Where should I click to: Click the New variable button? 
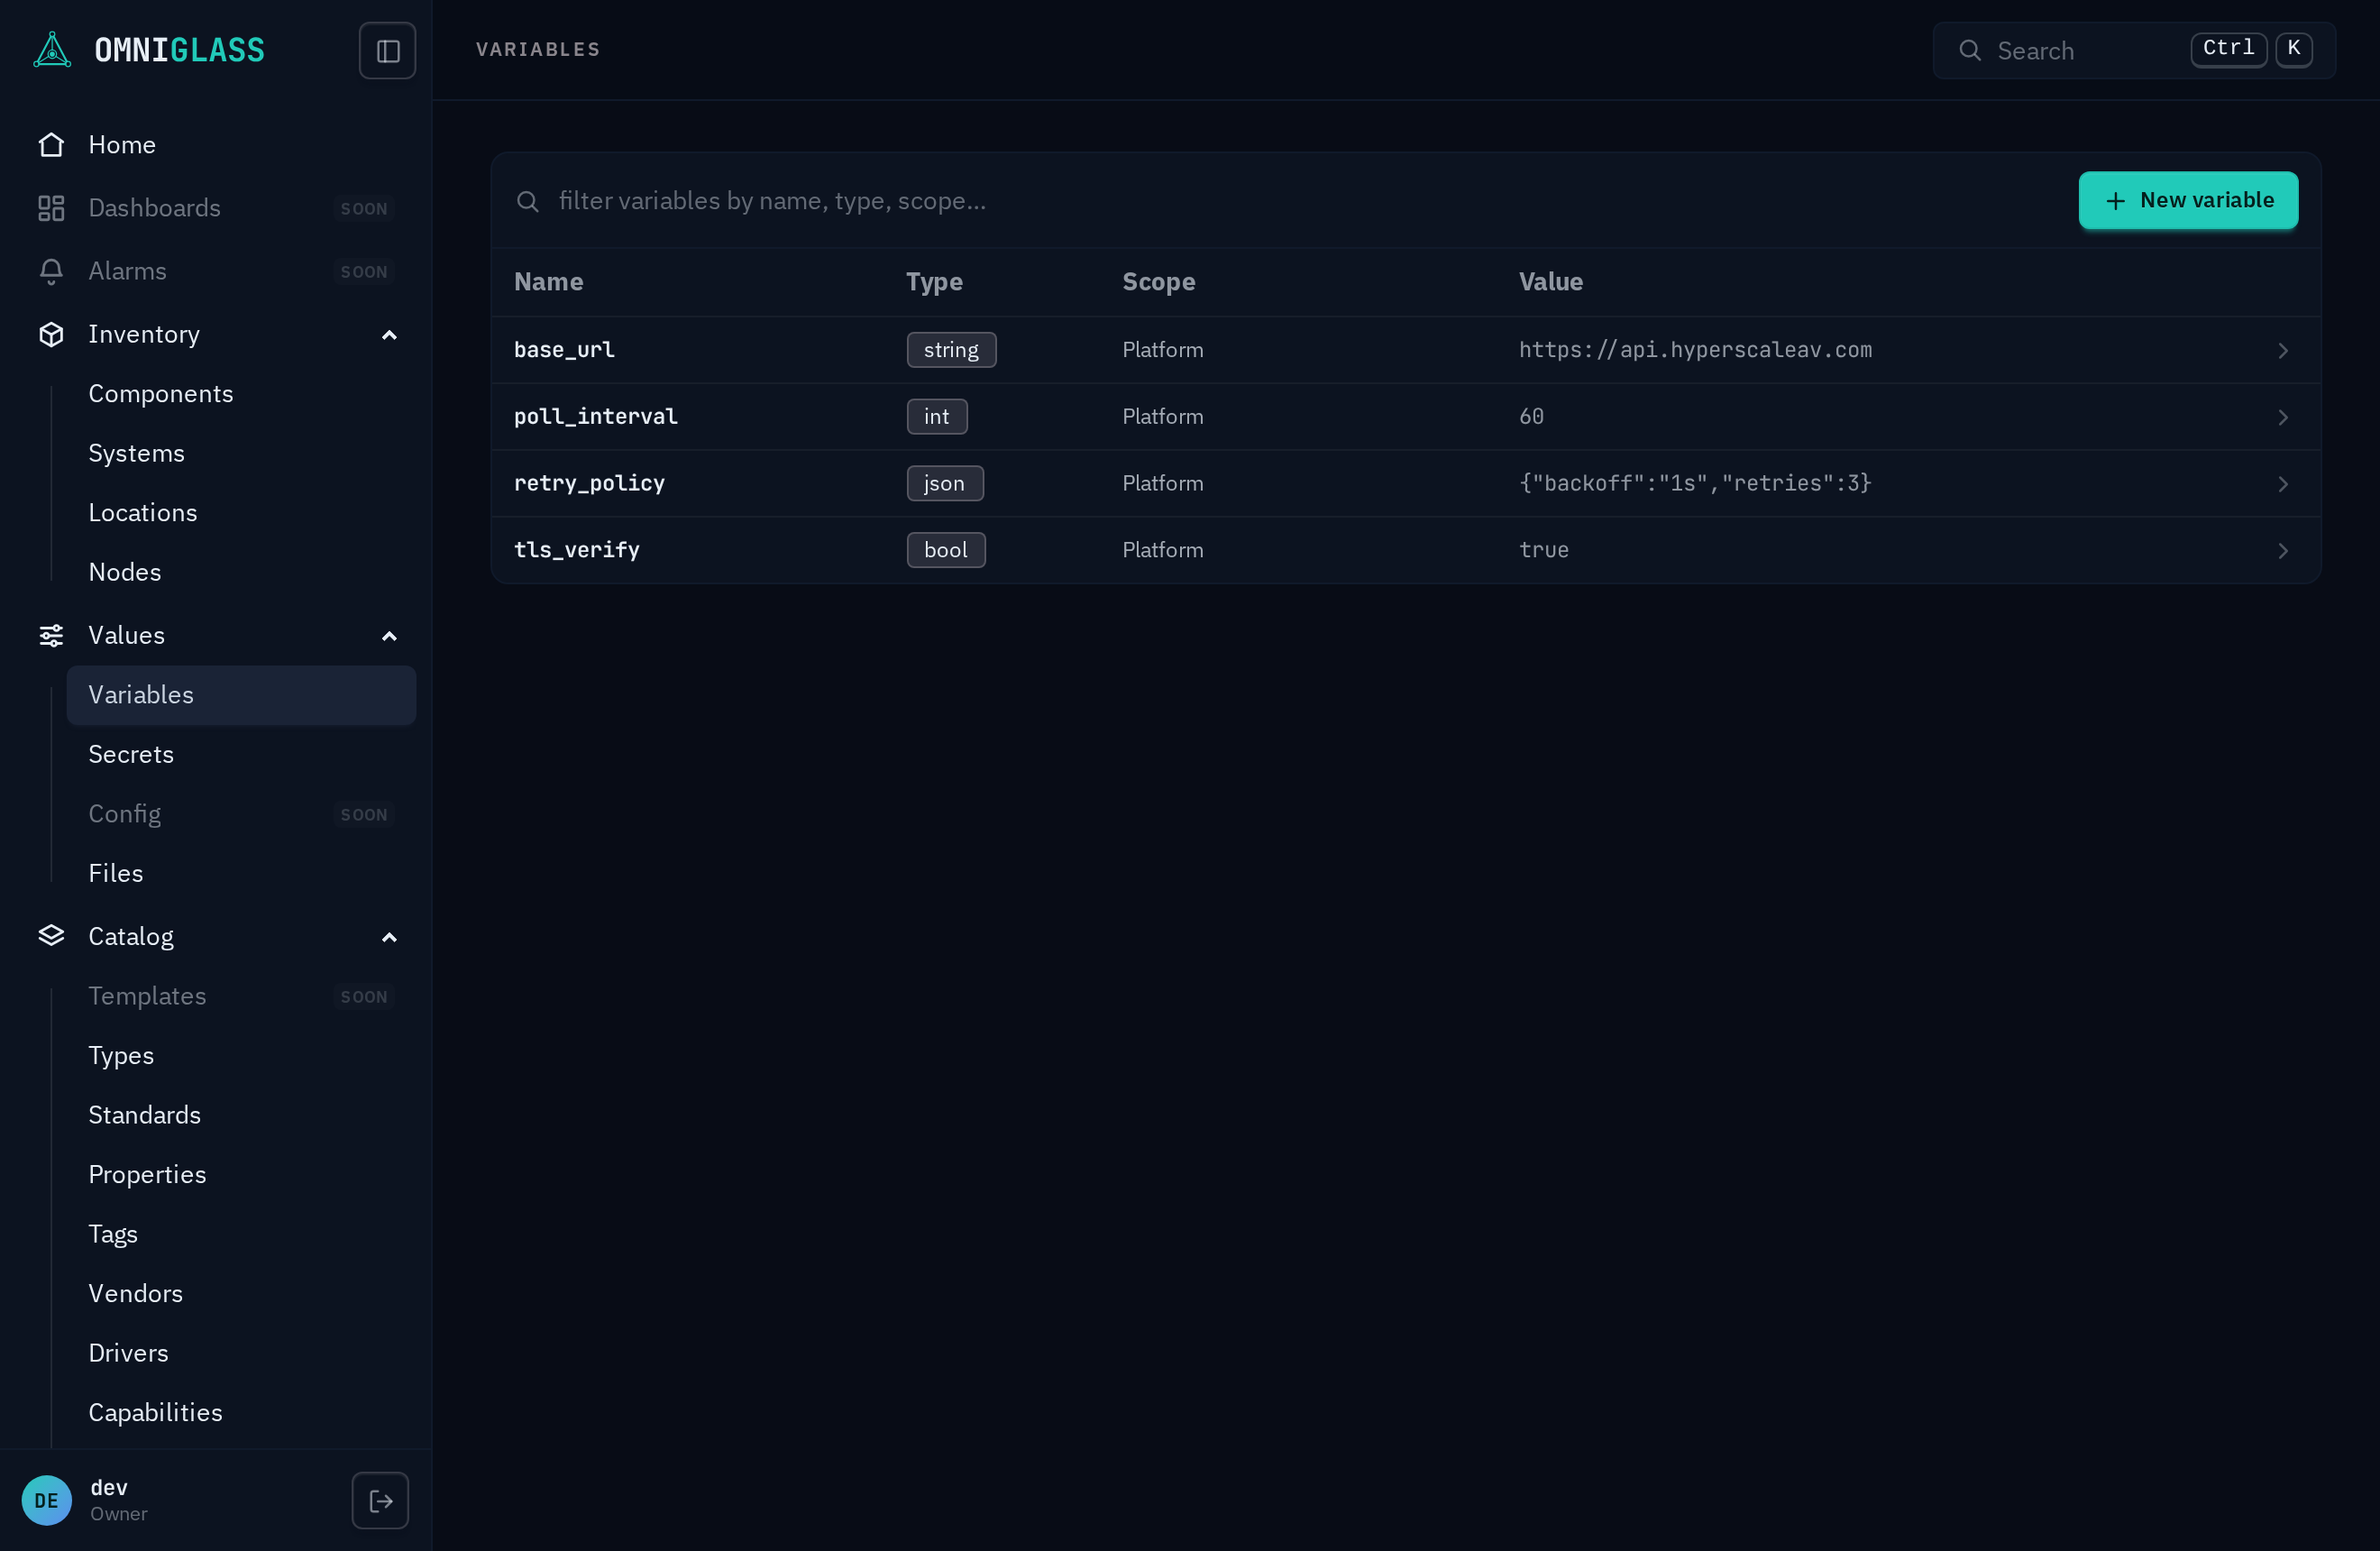click(2188, 200)
